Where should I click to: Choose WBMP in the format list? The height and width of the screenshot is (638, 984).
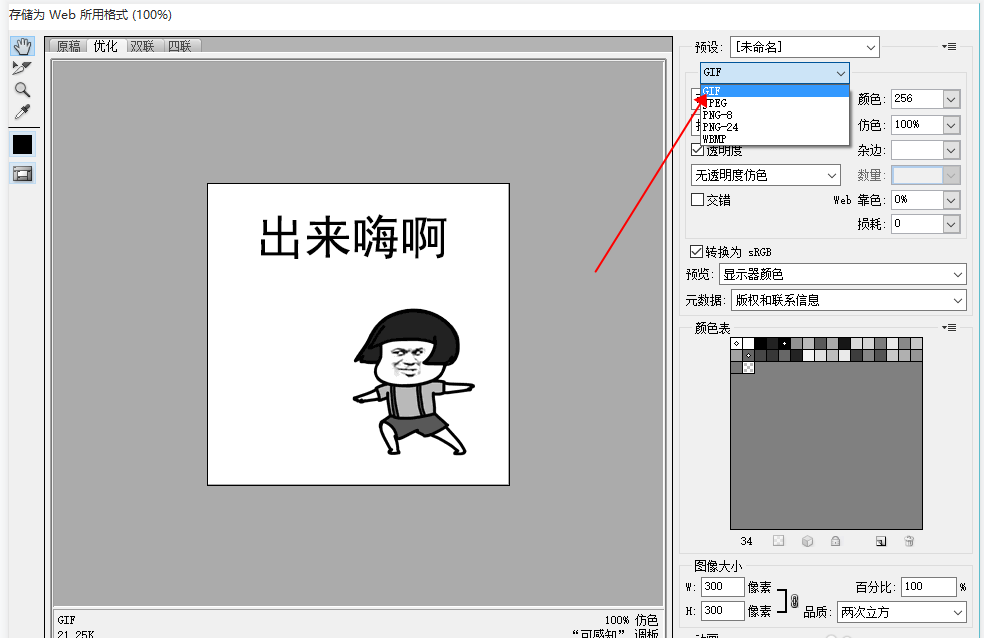(775, 139)
